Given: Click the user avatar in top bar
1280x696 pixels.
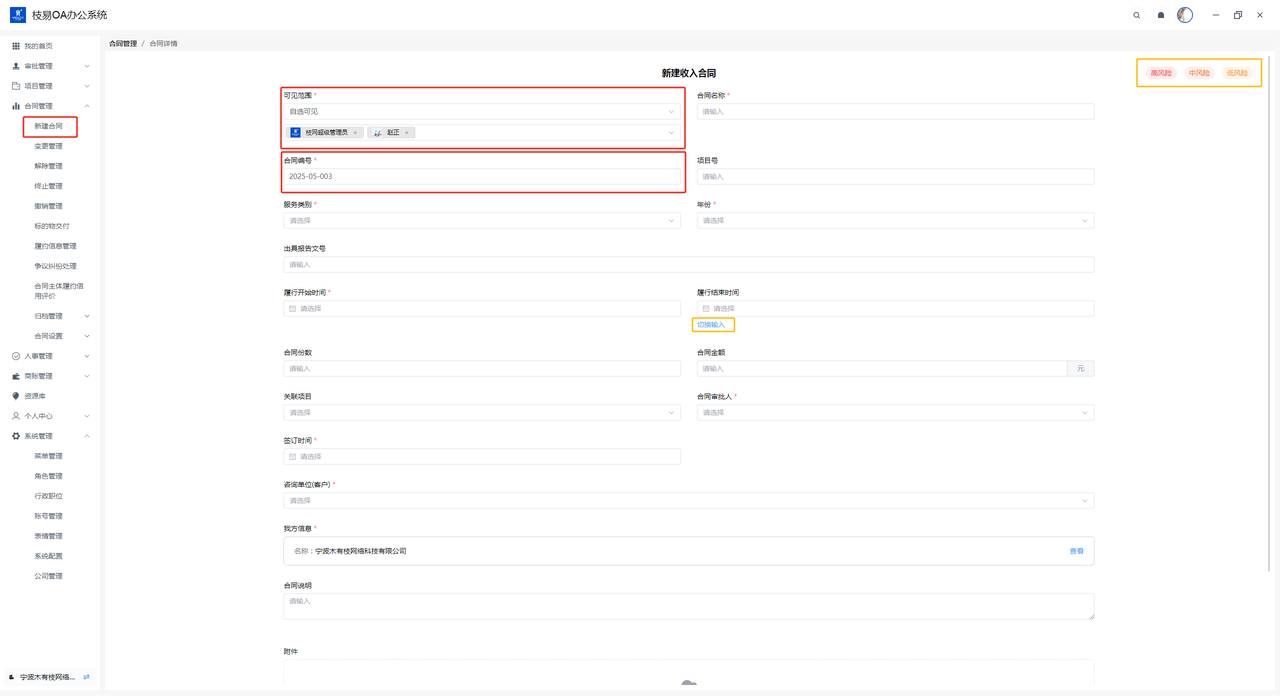Looking at the screenshot, I should coord(1185,15).
